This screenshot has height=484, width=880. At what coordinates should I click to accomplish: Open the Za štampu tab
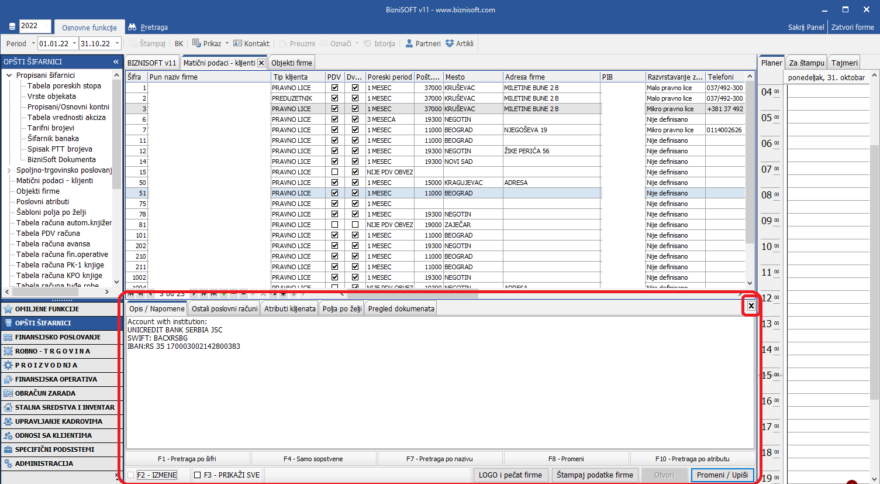[x=806, y=62]
